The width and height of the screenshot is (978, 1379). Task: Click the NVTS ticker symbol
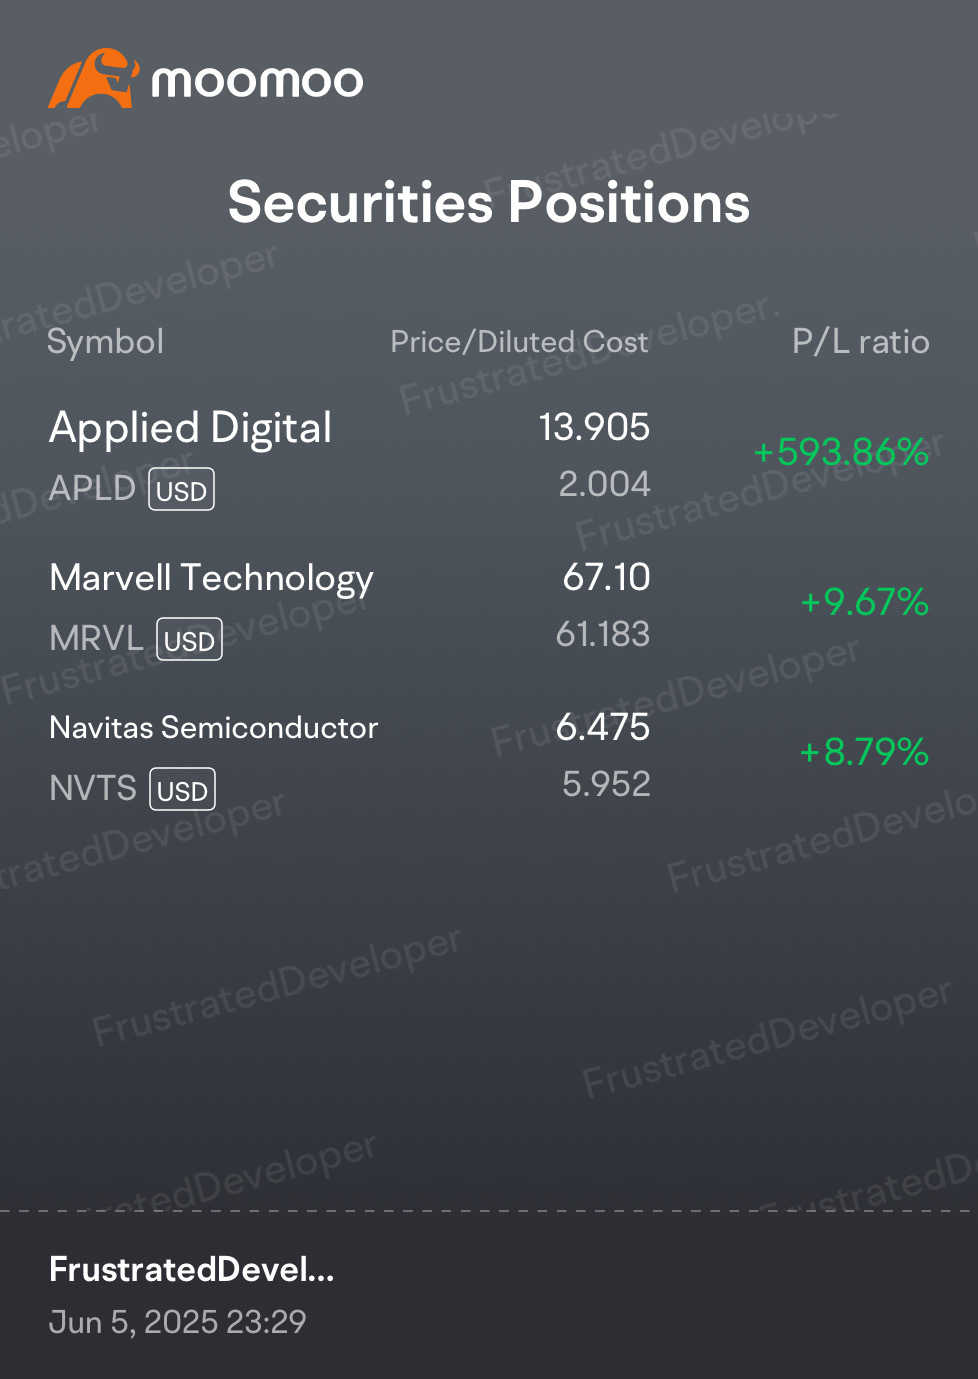(x=93, y=788)
